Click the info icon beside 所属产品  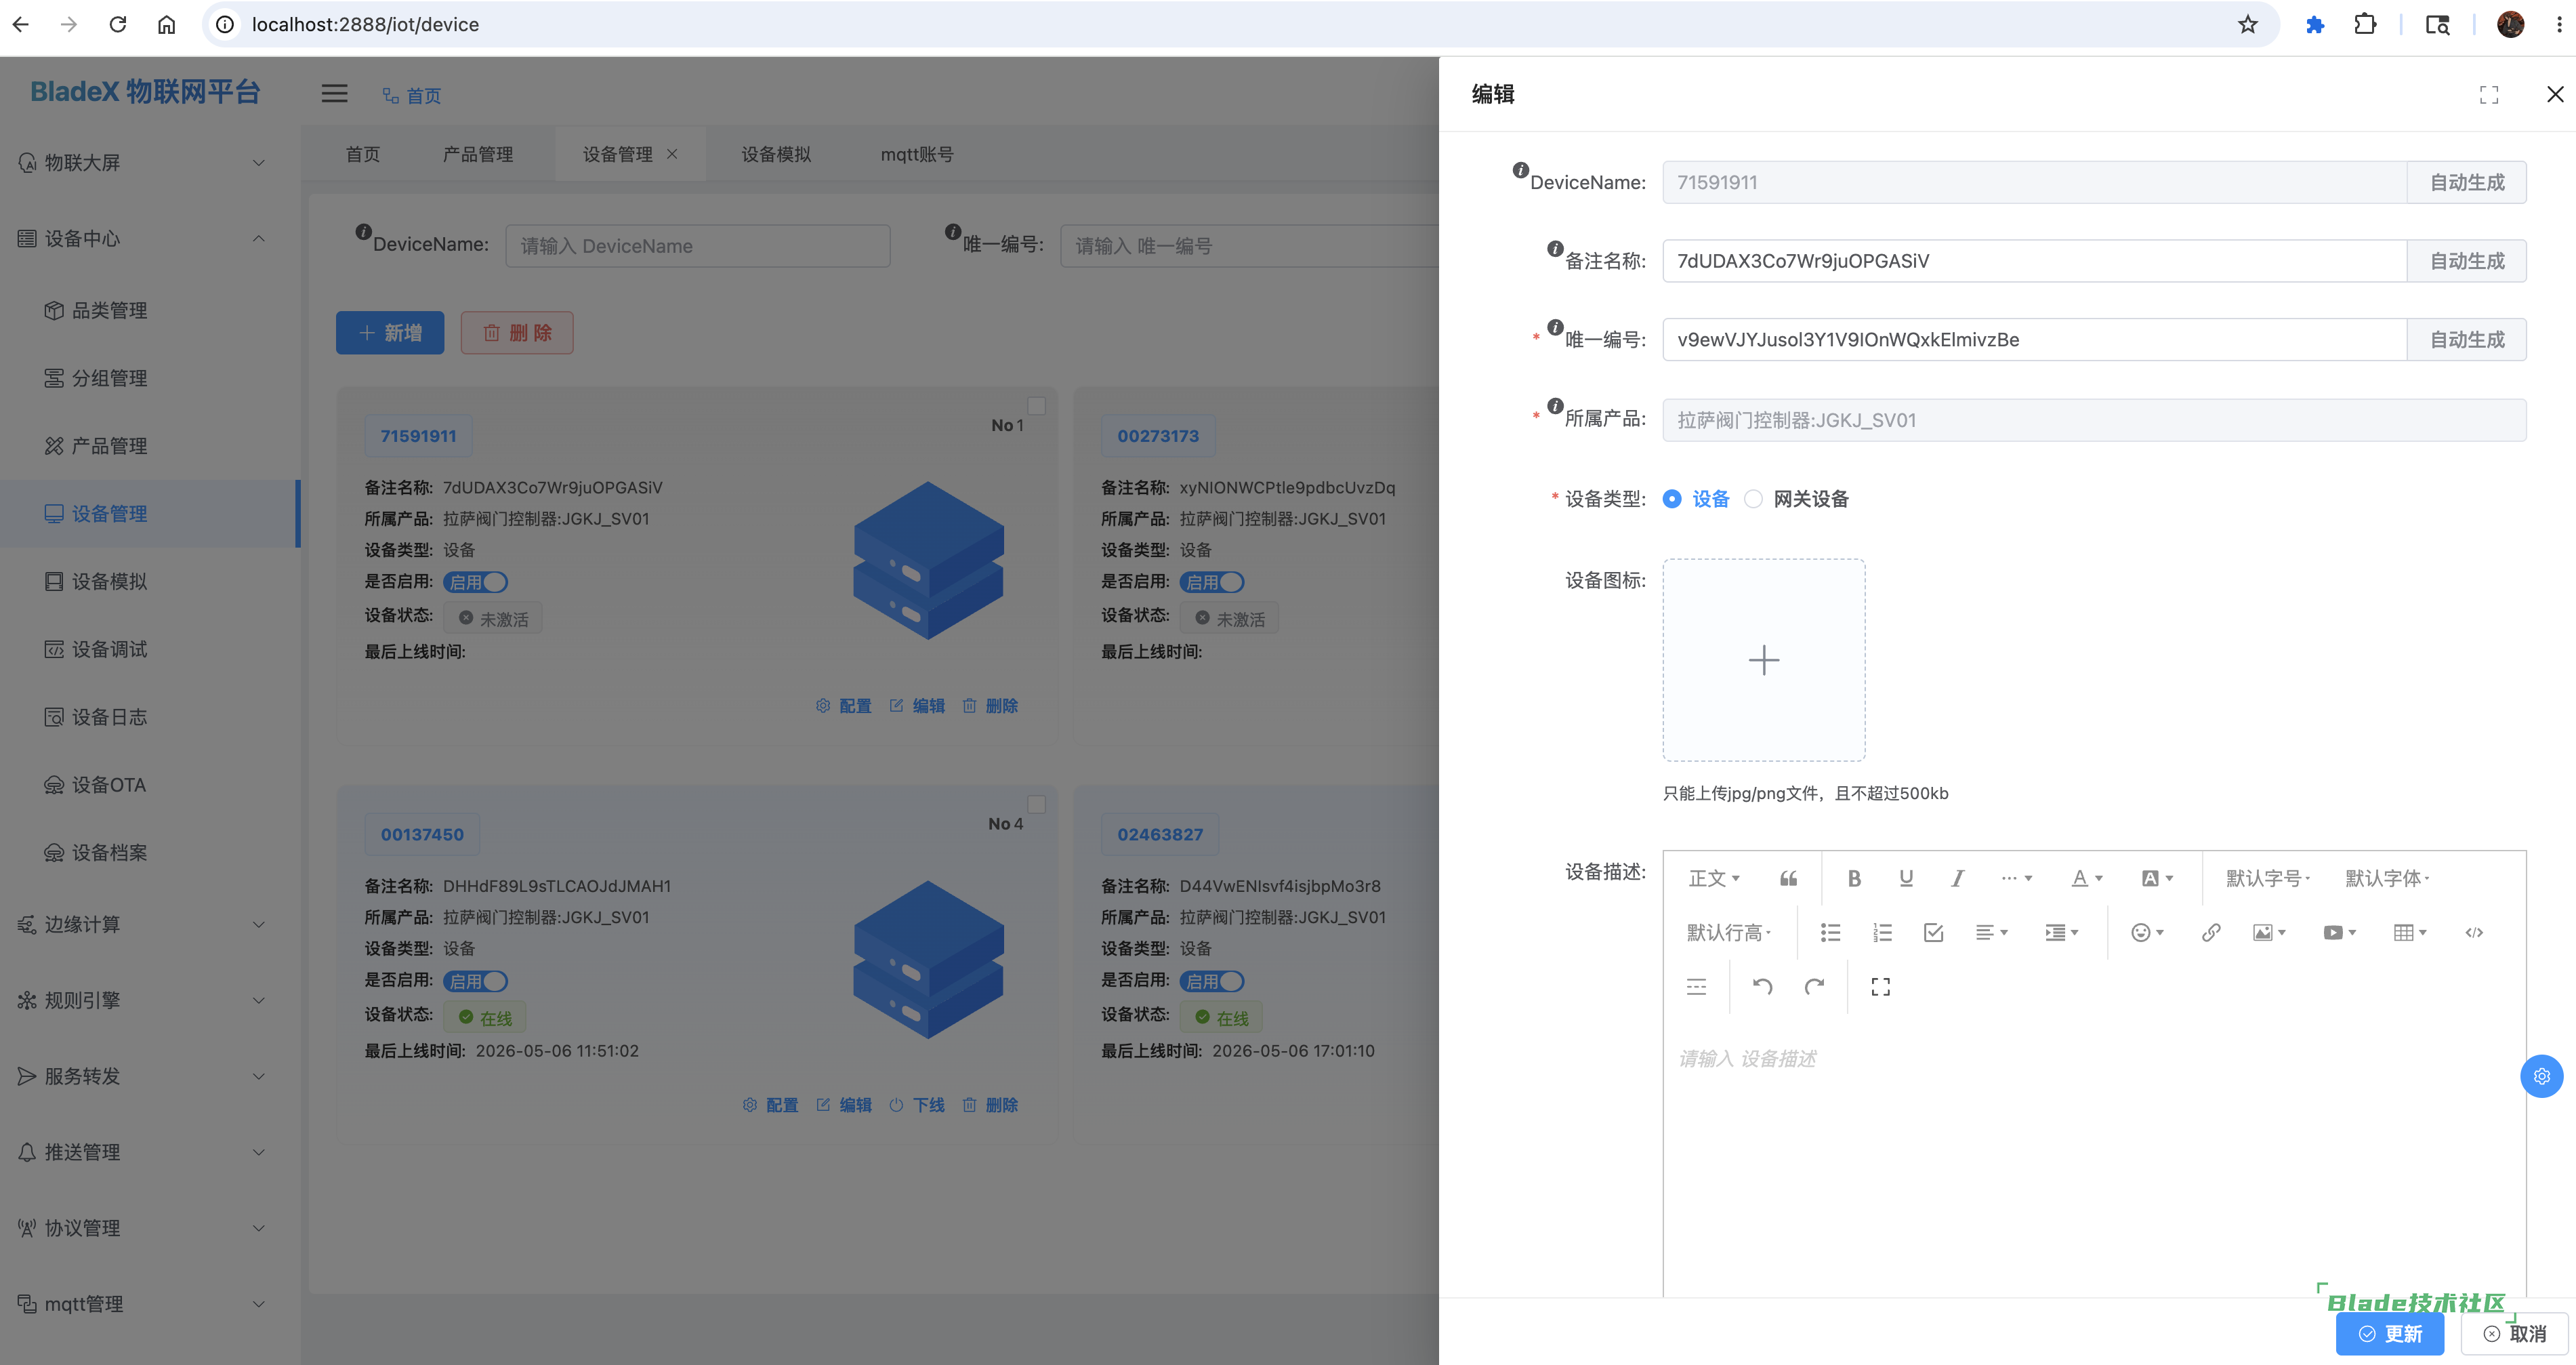tap(1555, 406)
